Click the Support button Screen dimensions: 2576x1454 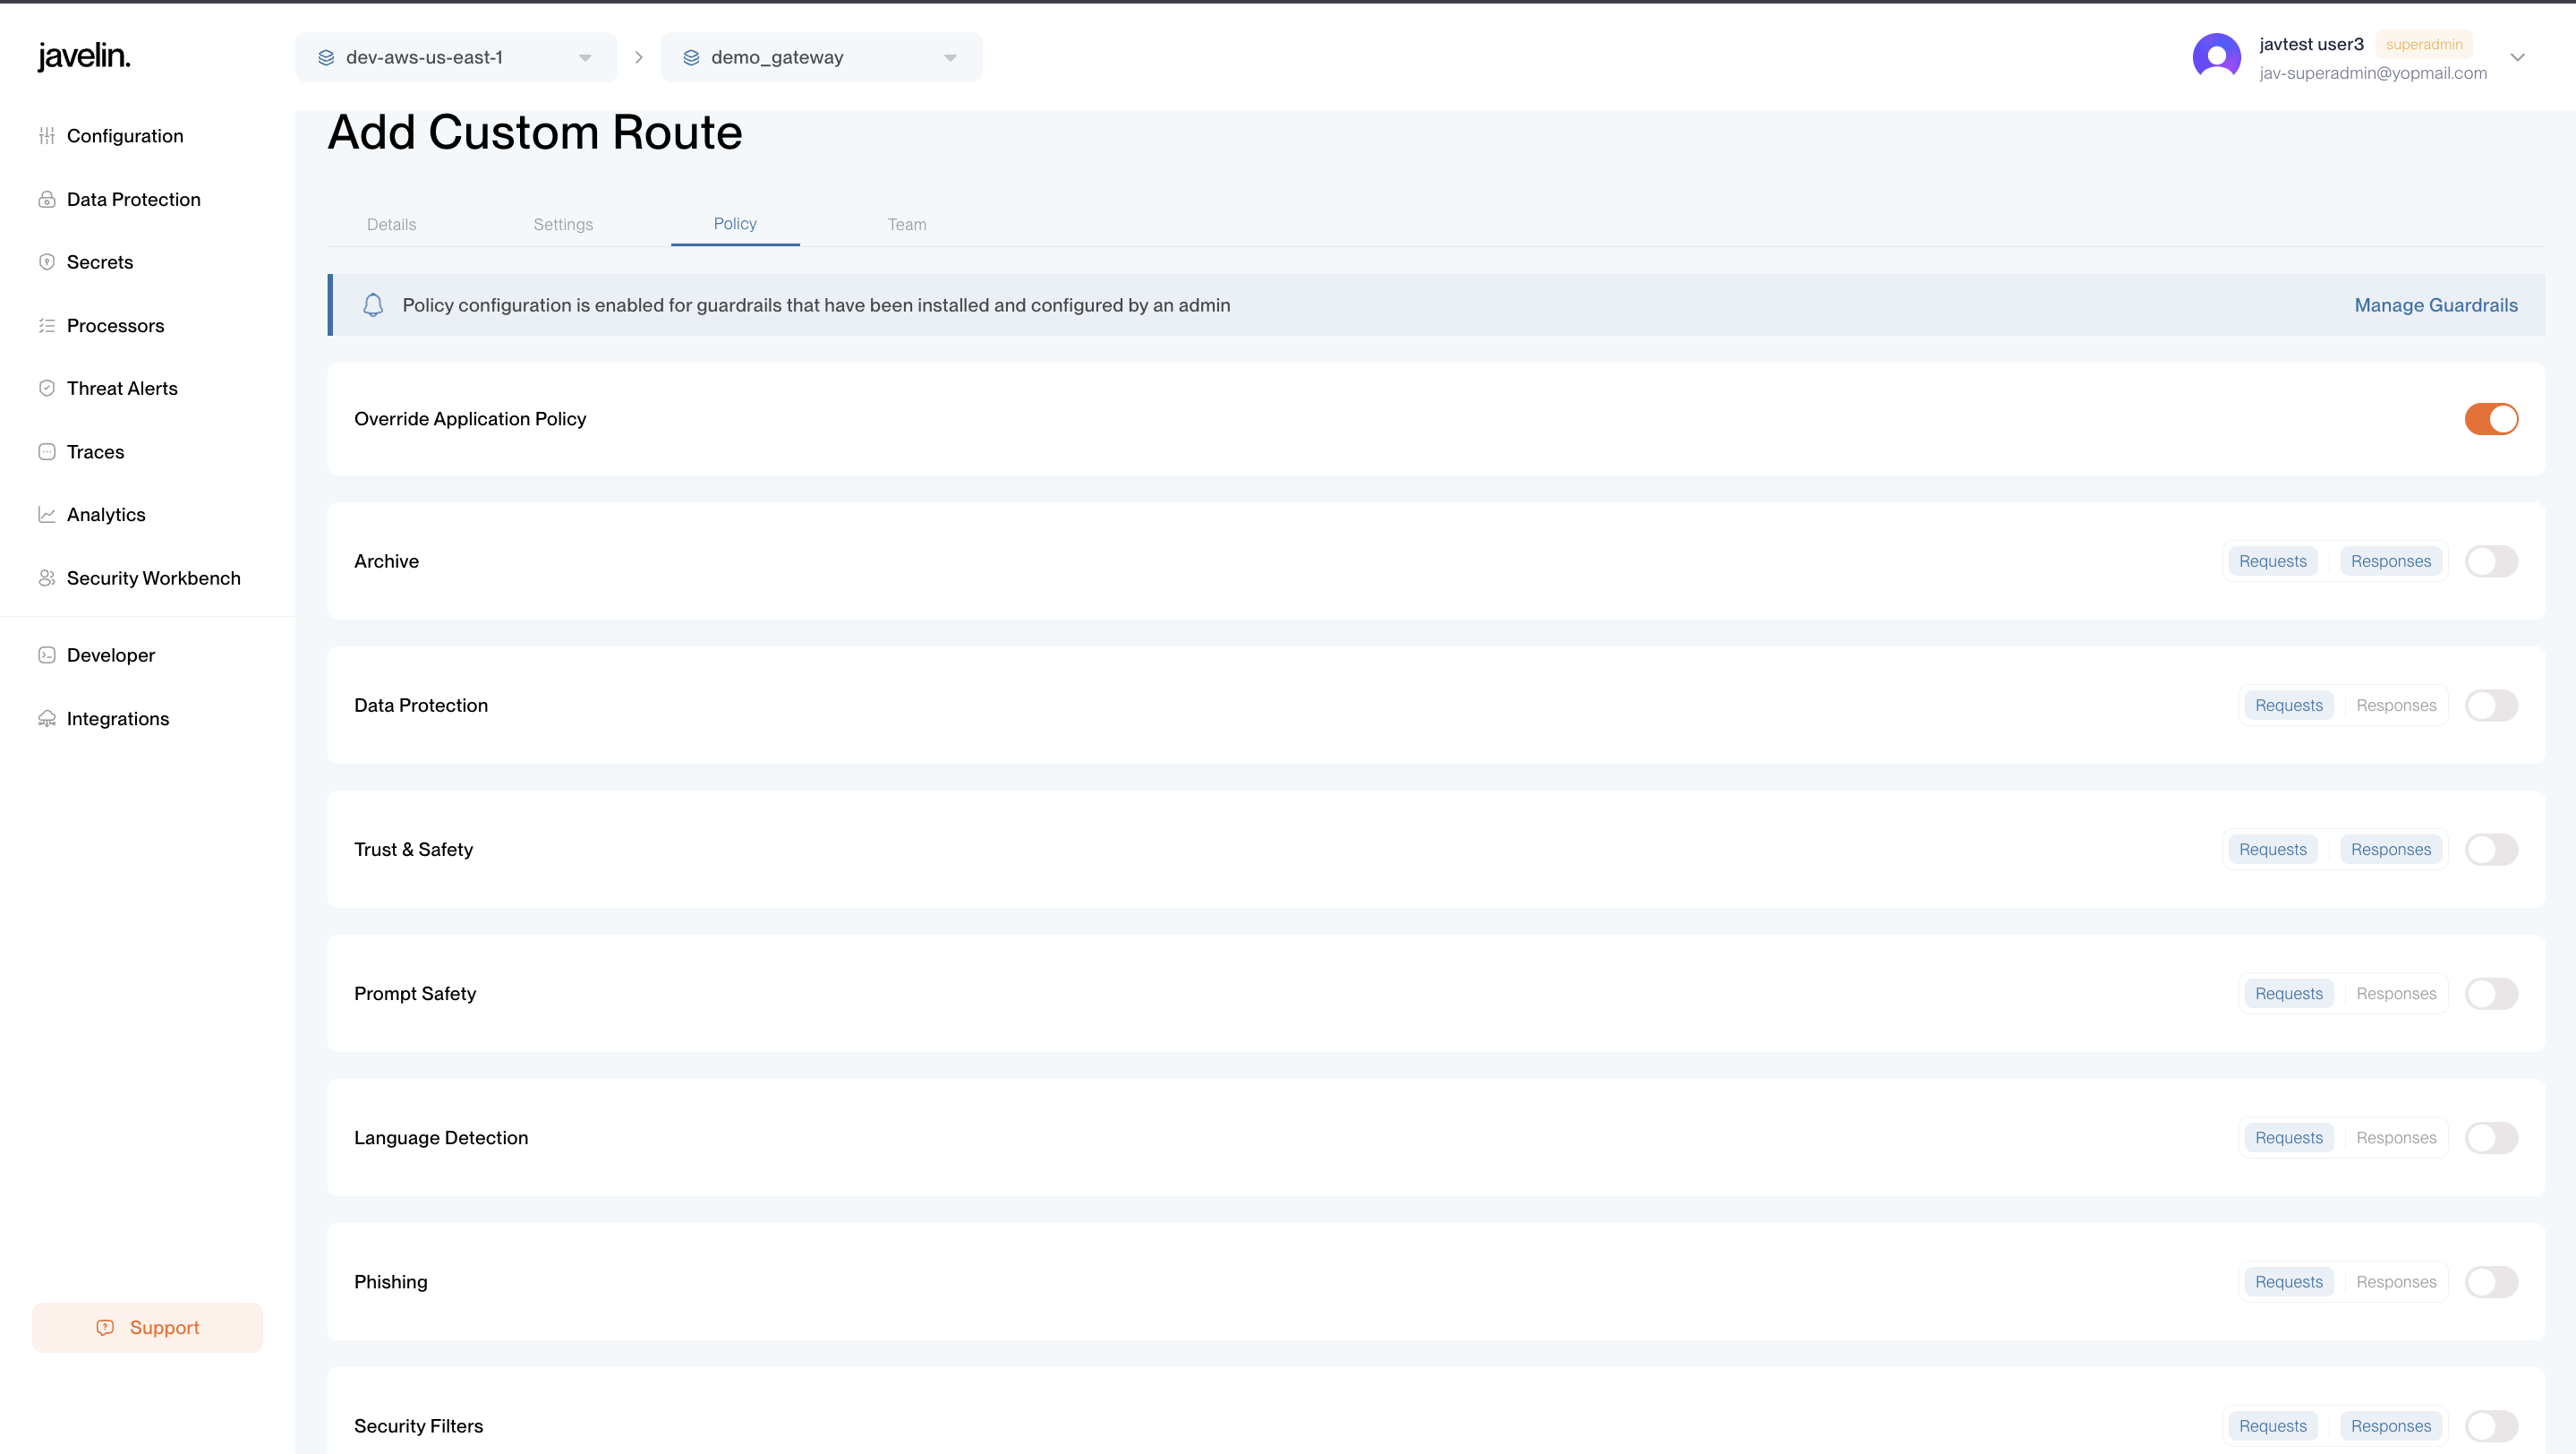click(148, 1328)
